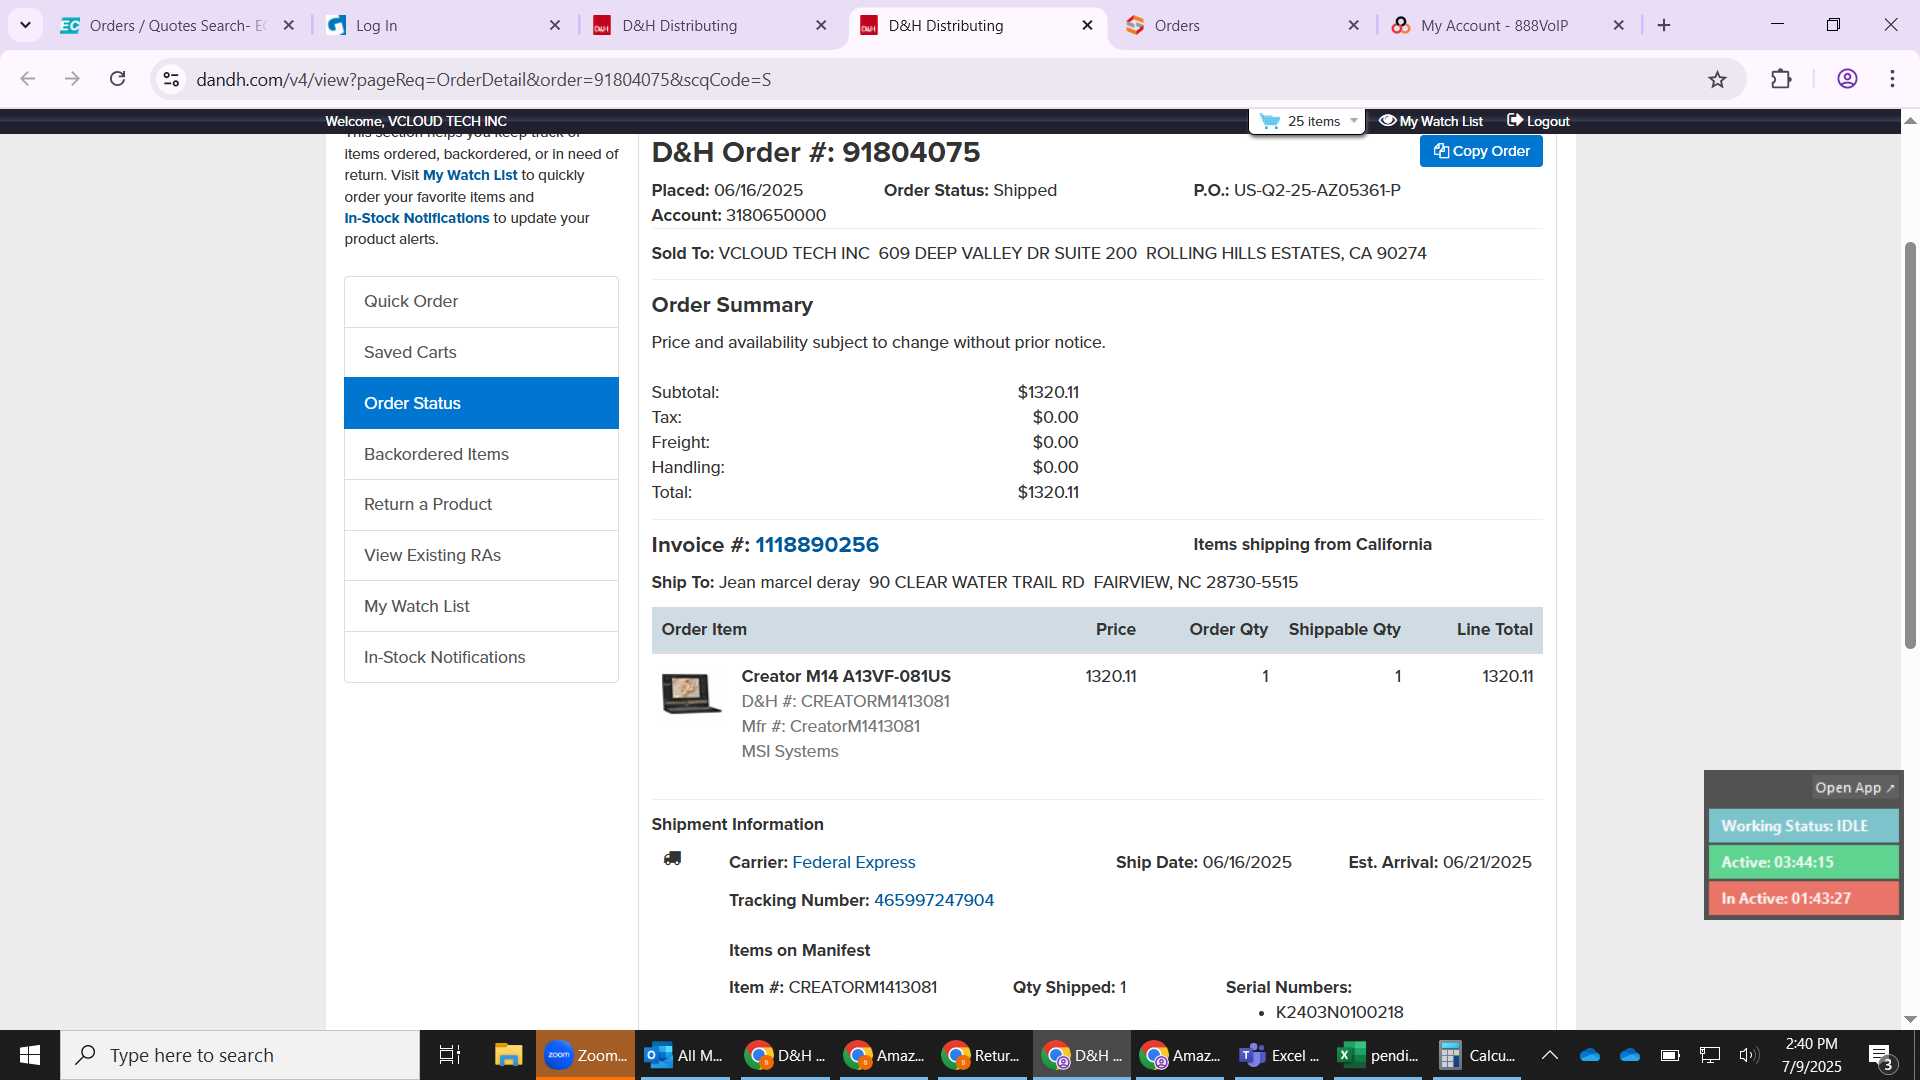Select Quick Order menu item
The width and height of the screenshot is (1920, 1080).
pyautogui.click(x=481, y=301)
